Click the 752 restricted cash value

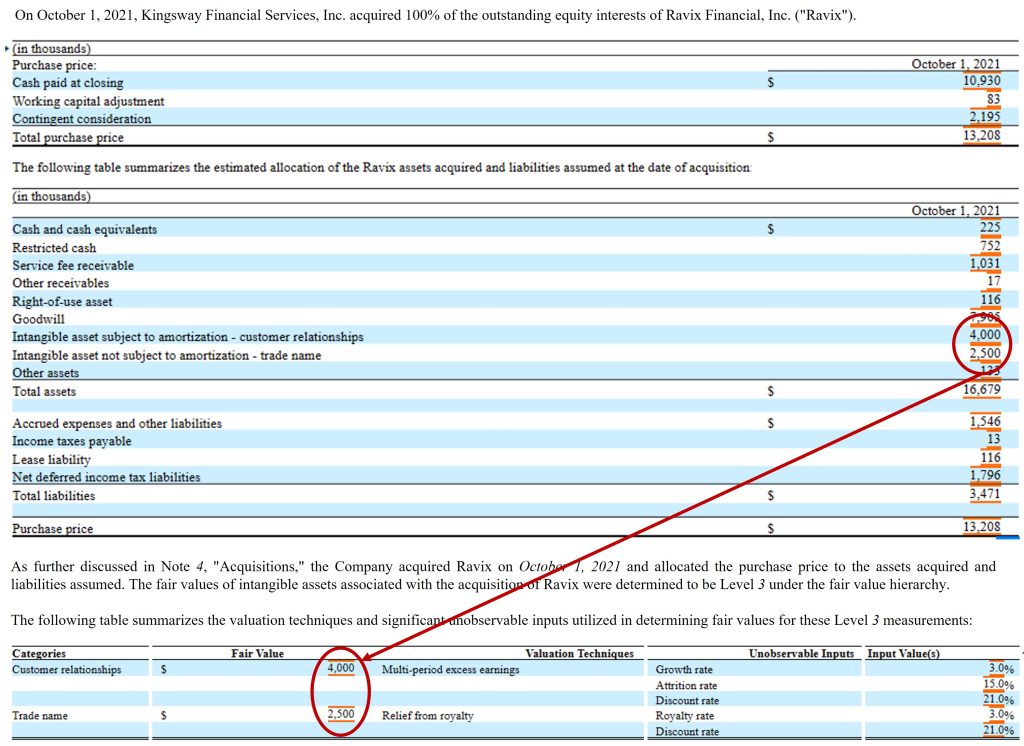tap(990, 246)
